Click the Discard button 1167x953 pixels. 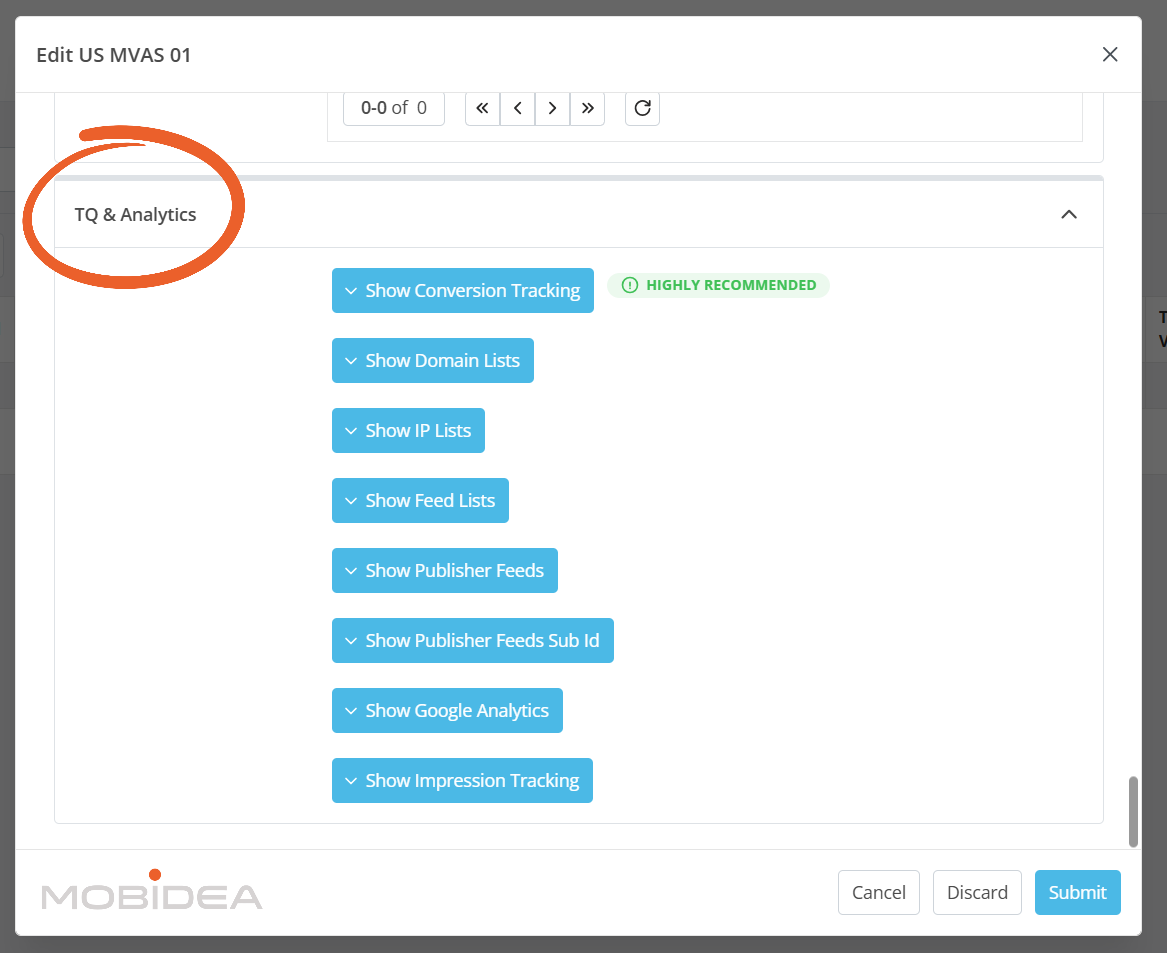(x=977, y=892)
